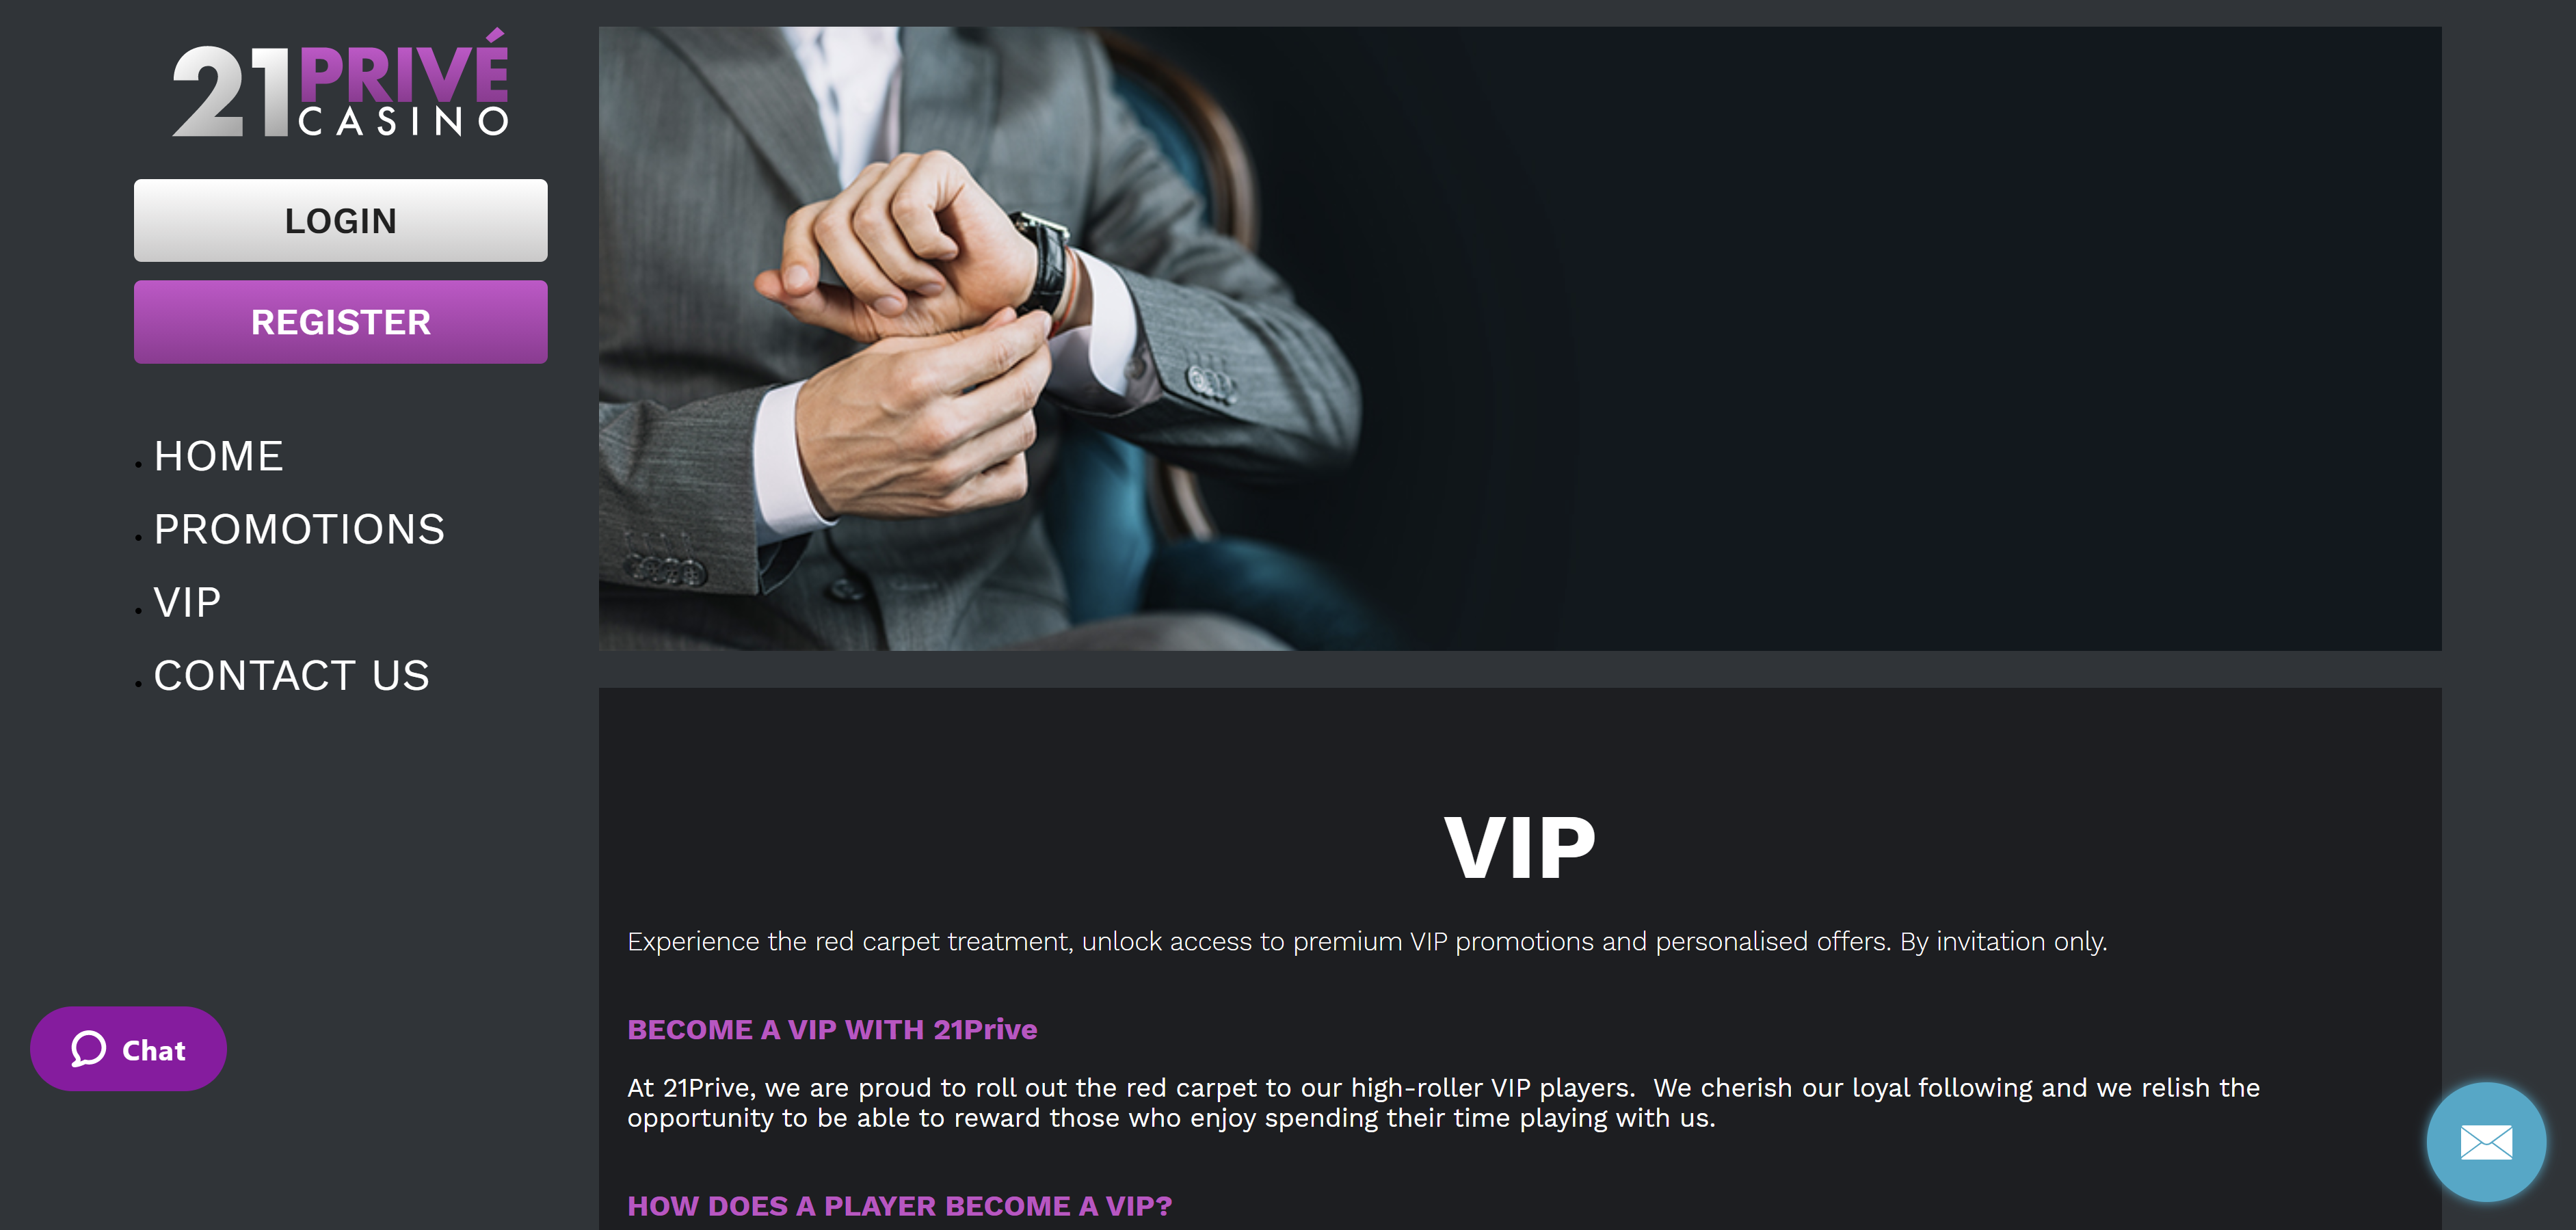The width and height of the screenshot is (2576, 1230).
Task: Click HOW DOES A PLAYER BECOME A VIP heading
Action: tap(900, 1206)
